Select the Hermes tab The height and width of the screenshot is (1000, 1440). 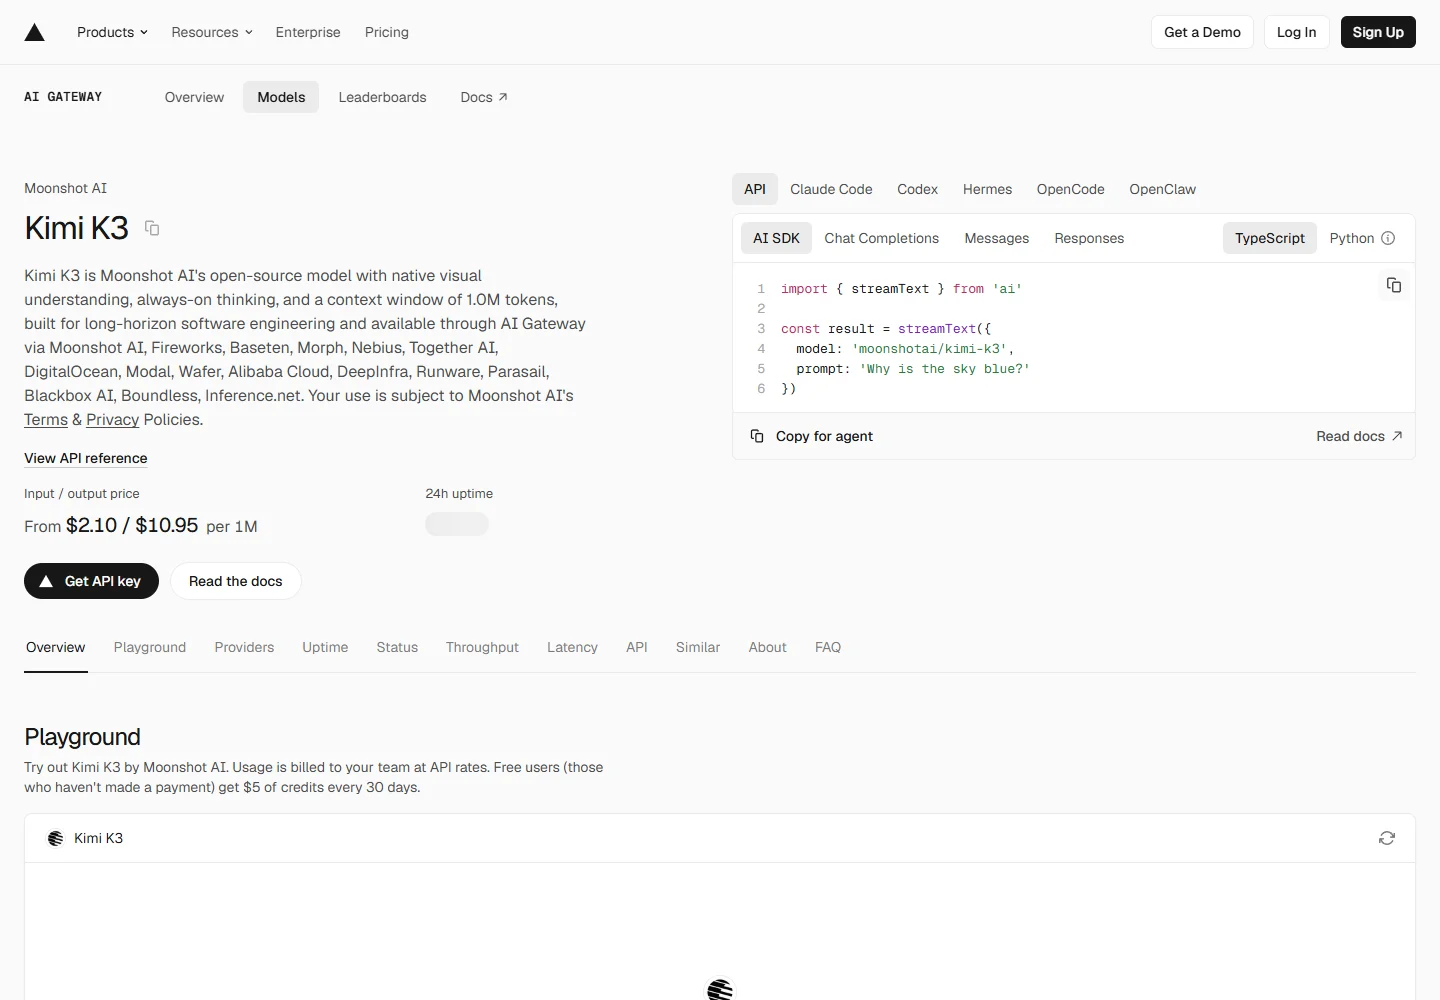tap(987, 189)
